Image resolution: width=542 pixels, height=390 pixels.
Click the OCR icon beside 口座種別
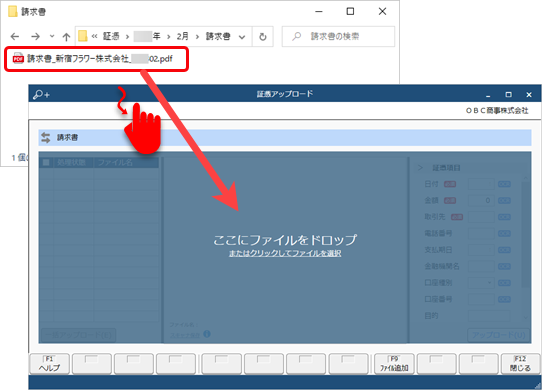tap(504, 283)
